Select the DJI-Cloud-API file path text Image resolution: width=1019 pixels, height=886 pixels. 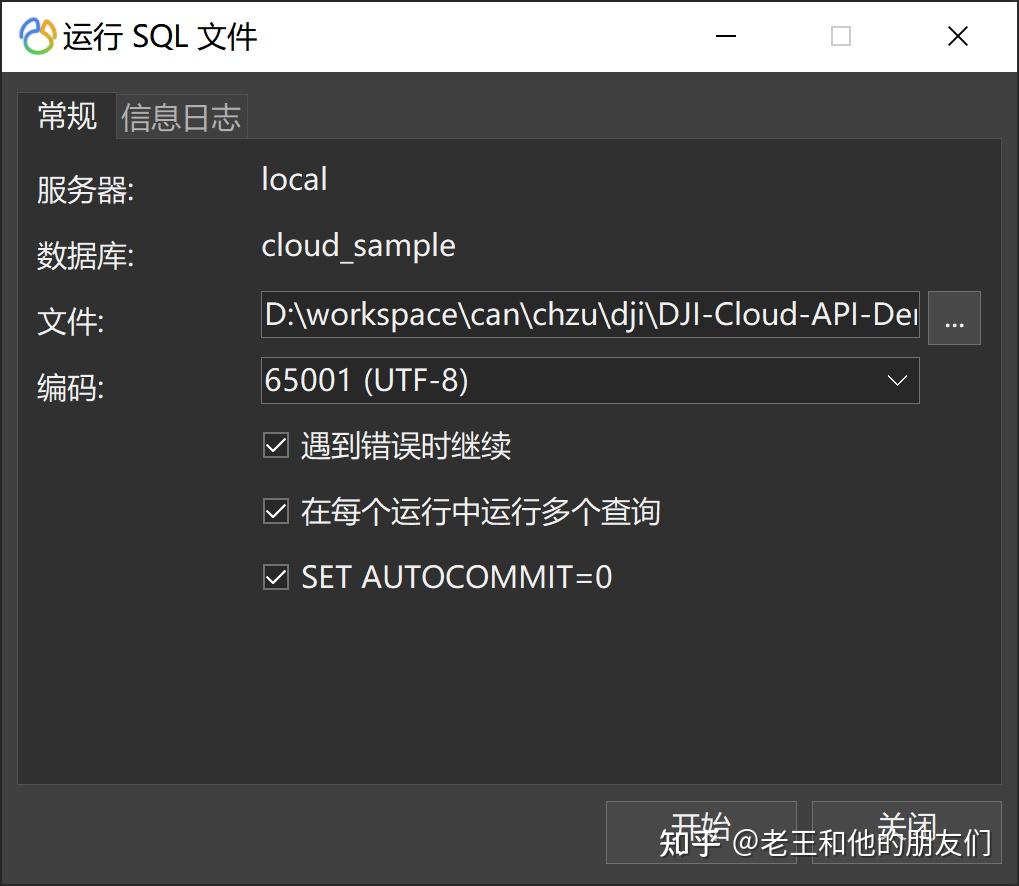590,315
